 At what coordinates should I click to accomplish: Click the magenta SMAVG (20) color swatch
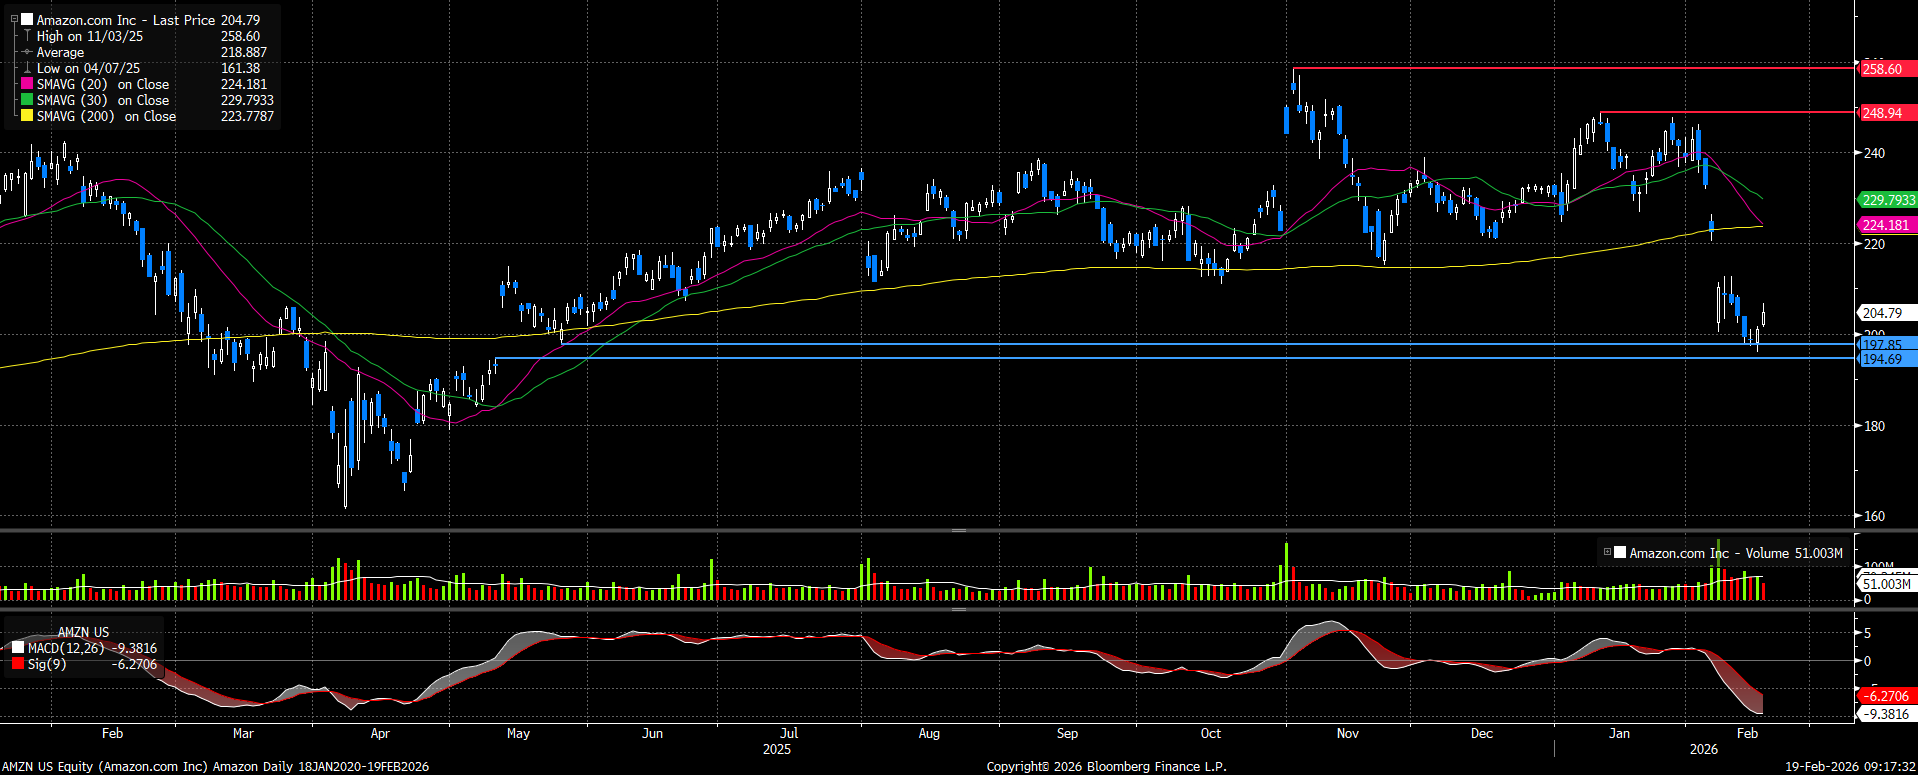27,84
